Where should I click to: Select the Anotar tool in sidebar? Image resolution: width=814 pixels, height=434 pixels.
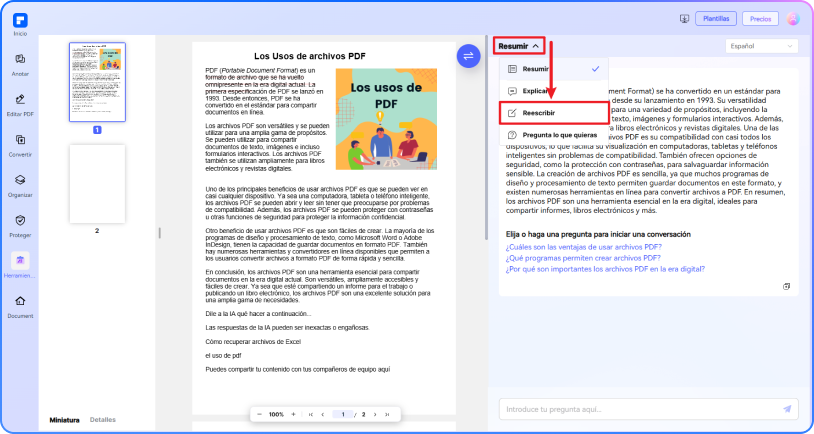click(20, 64)
